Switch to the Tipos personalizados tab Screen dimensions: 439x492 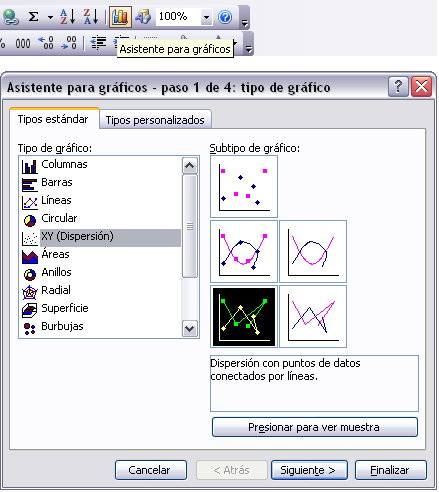point(155,120)
